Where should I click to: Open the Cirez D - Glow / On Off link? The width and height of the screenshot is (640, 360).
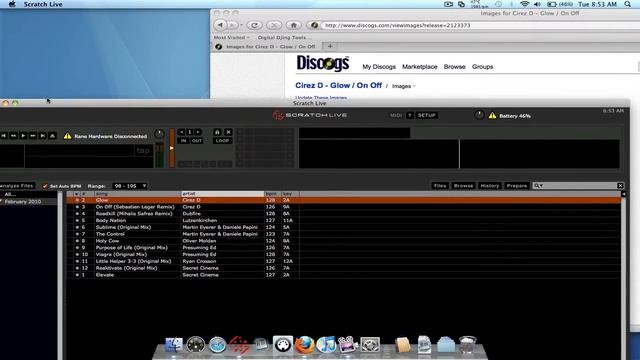338,85
